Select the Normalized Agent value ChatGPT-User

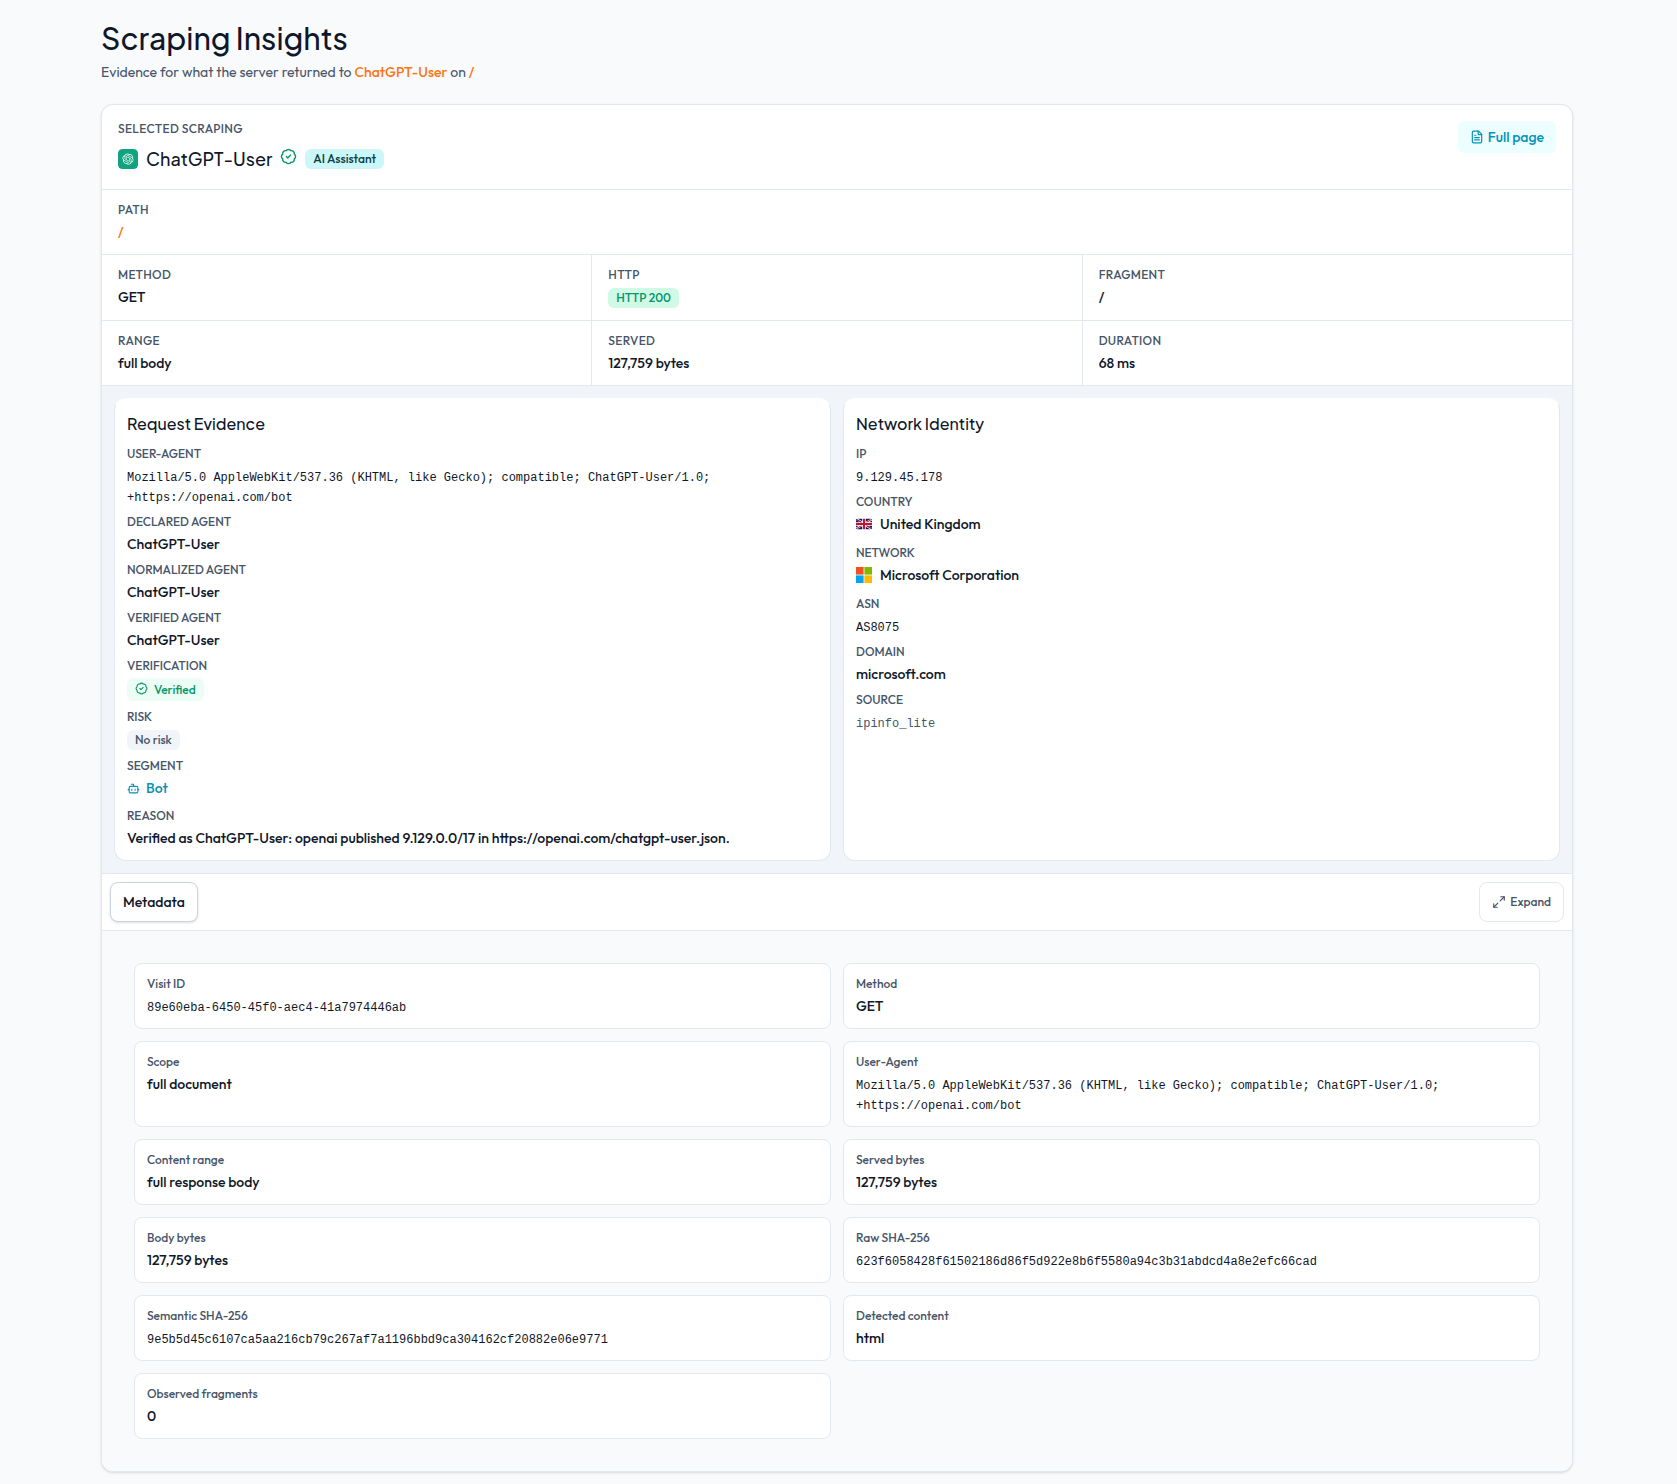[x=173, y=592]
